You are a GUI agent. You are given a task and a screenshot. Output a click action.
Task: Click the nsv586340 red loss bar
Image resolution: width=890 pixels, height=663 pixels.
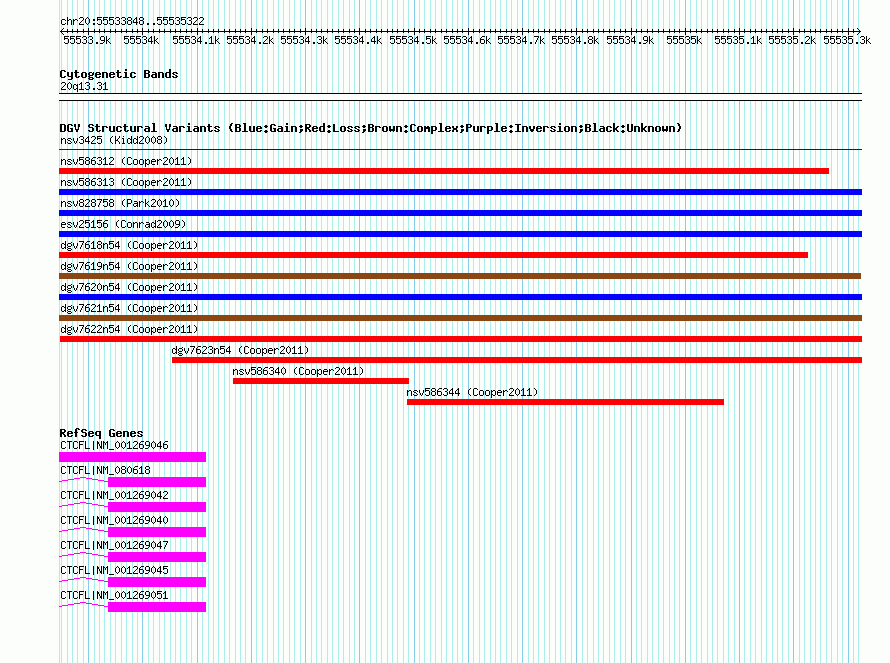pyautogui.click(x=321, y=381)
